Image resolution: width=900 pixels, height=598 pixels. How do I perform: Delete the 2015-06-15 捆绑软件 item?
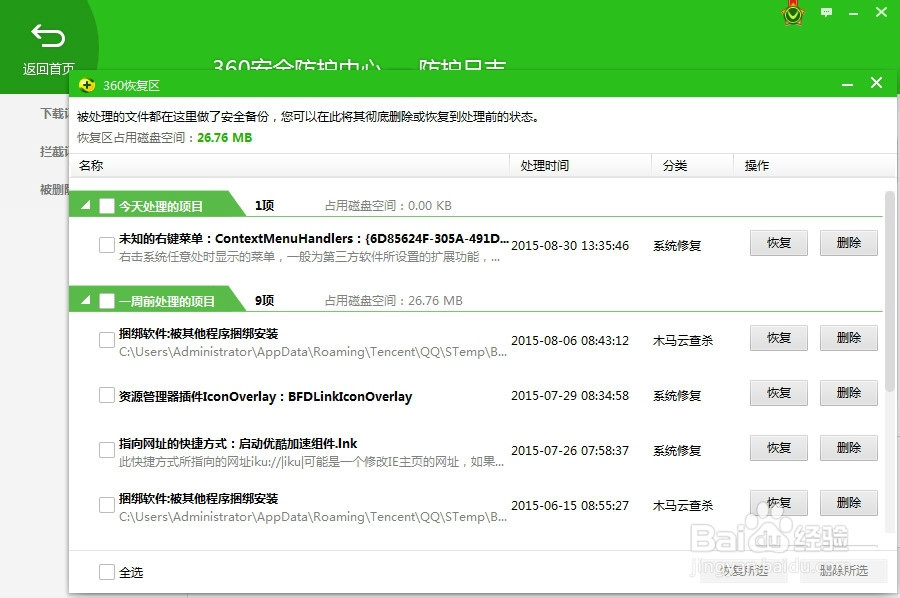click(x=849, y=503)
